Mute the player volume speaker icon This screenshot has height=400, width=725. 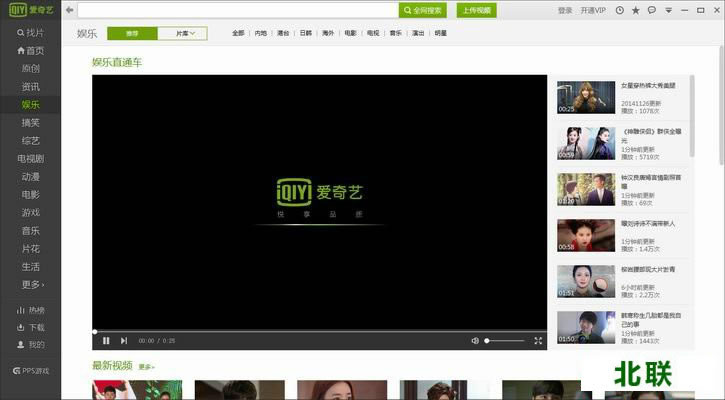[x=475, y=340]
